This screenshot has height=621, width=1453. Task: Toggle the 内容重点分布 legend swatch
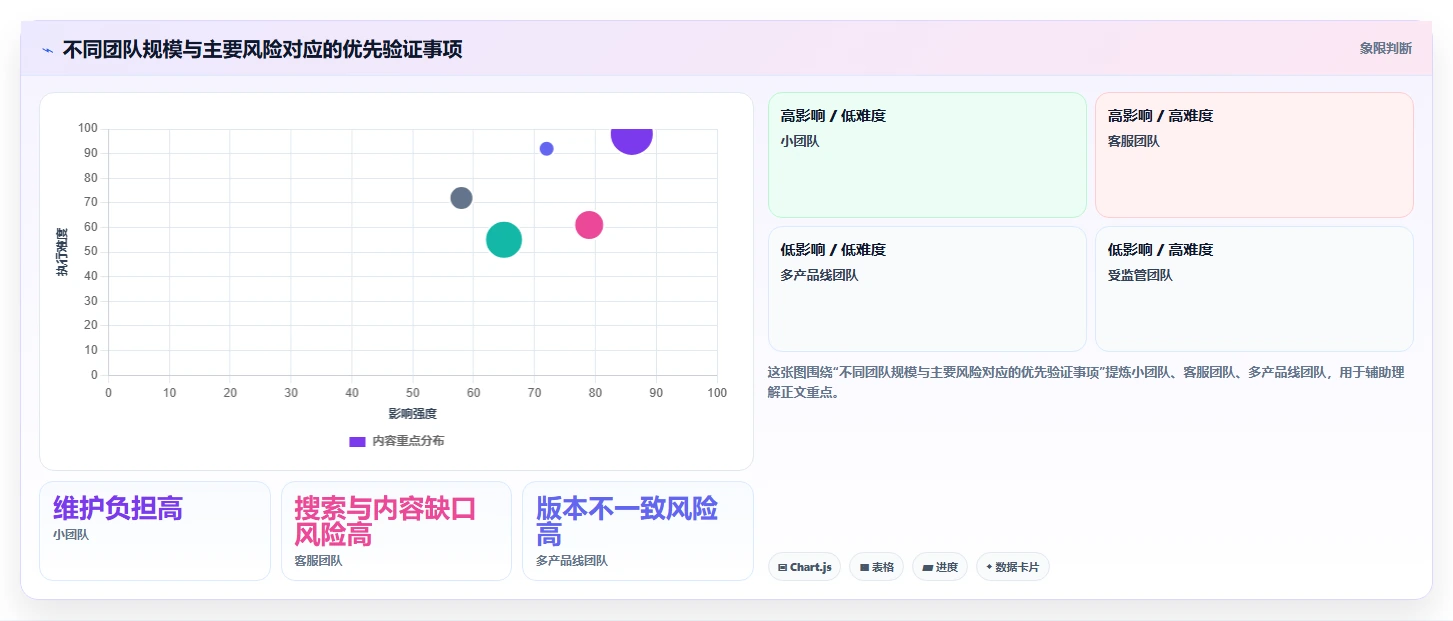[x=357, y=441]
